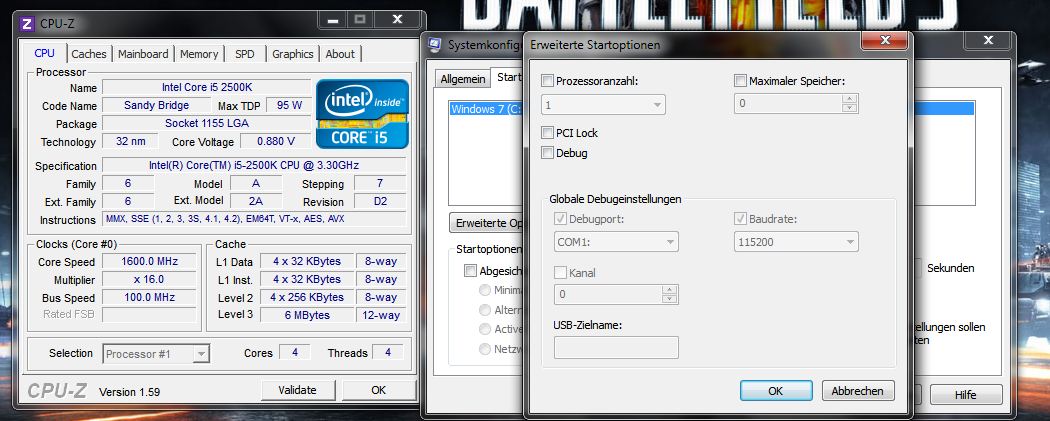Toggle the Kanal checkbox
The image size is (1050, 421).
pos(560,272)
